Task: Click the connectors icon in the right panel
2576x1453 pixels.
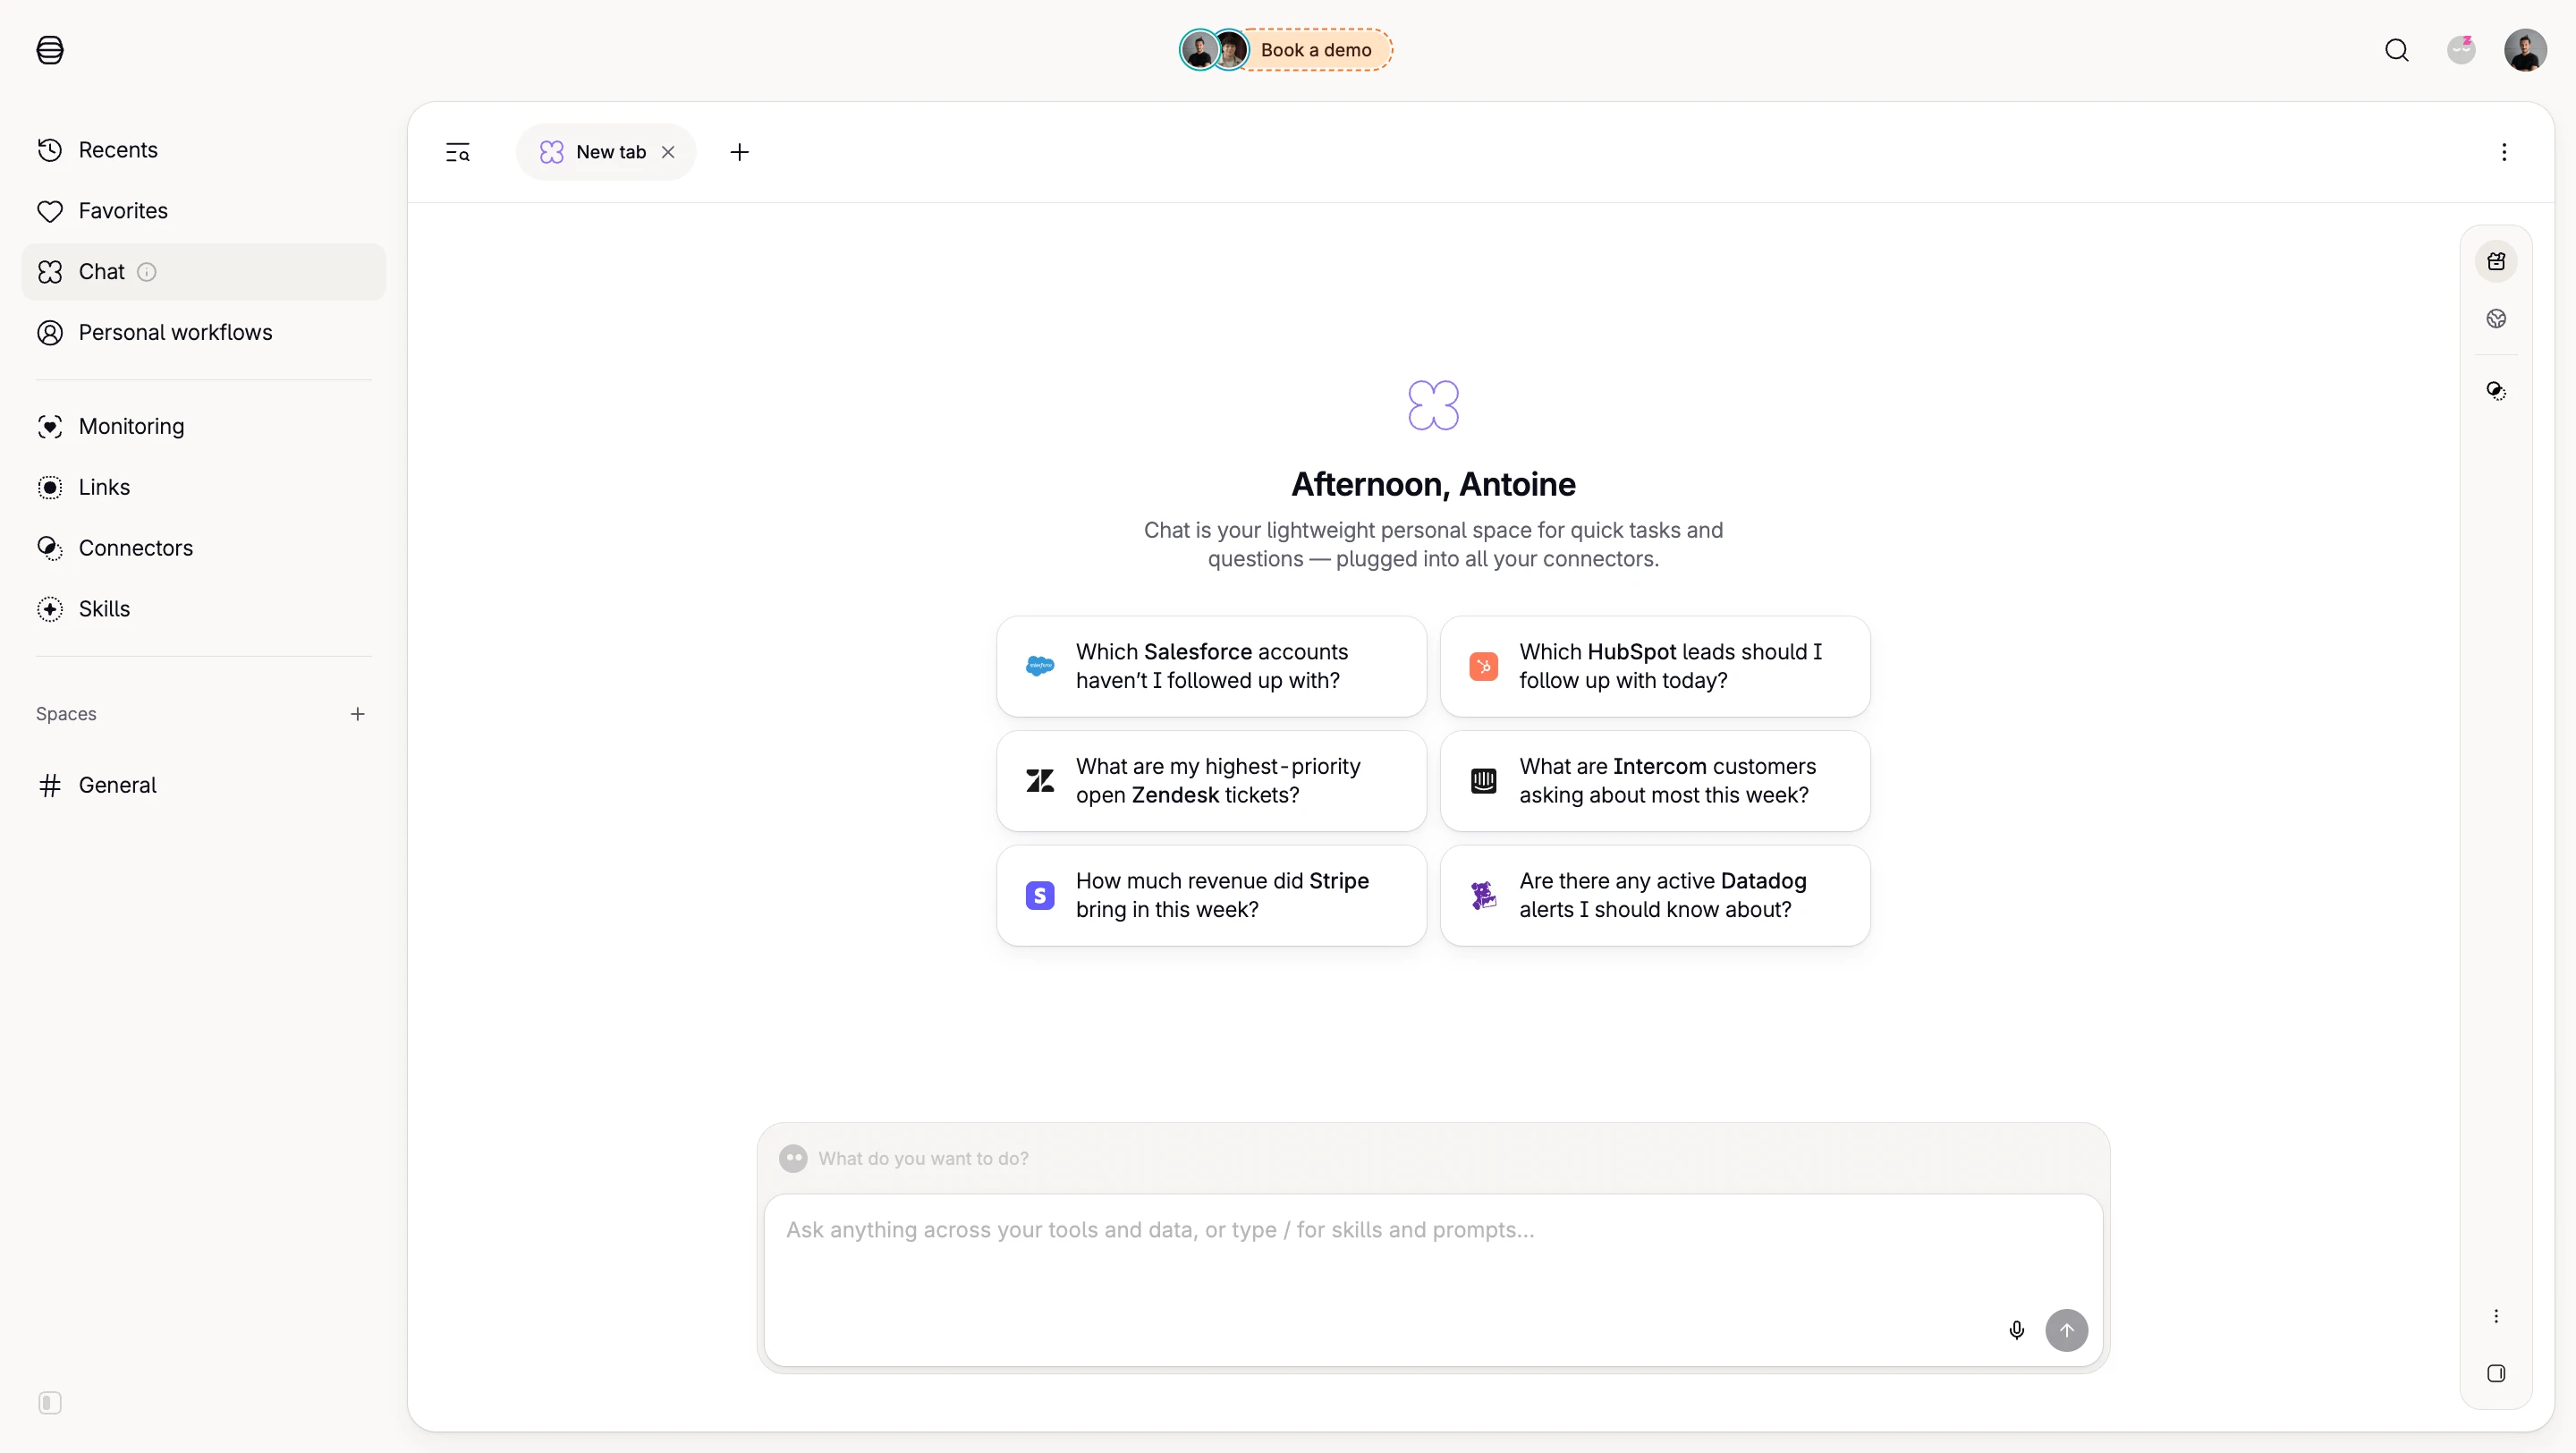Action: click(x=2496, y=391)
